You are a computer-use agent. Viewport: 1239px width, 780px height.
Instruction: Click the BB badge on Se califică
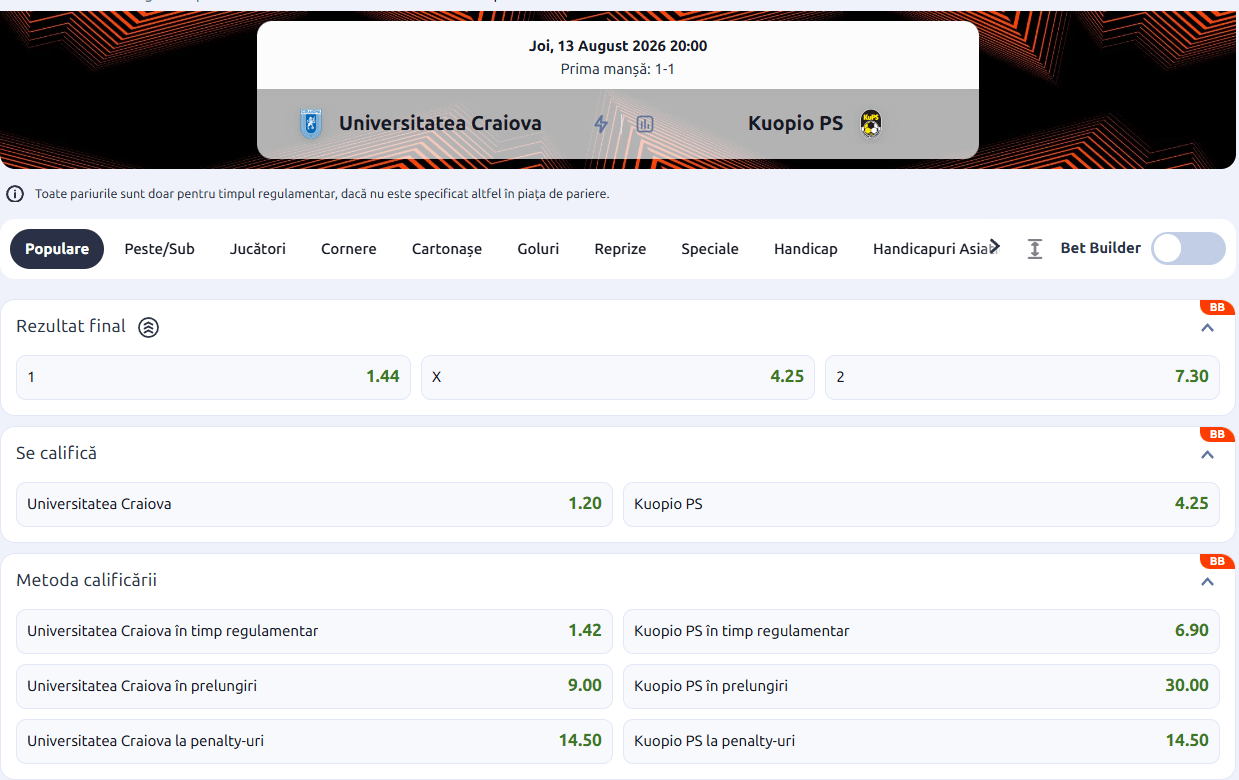point(1217,434)
